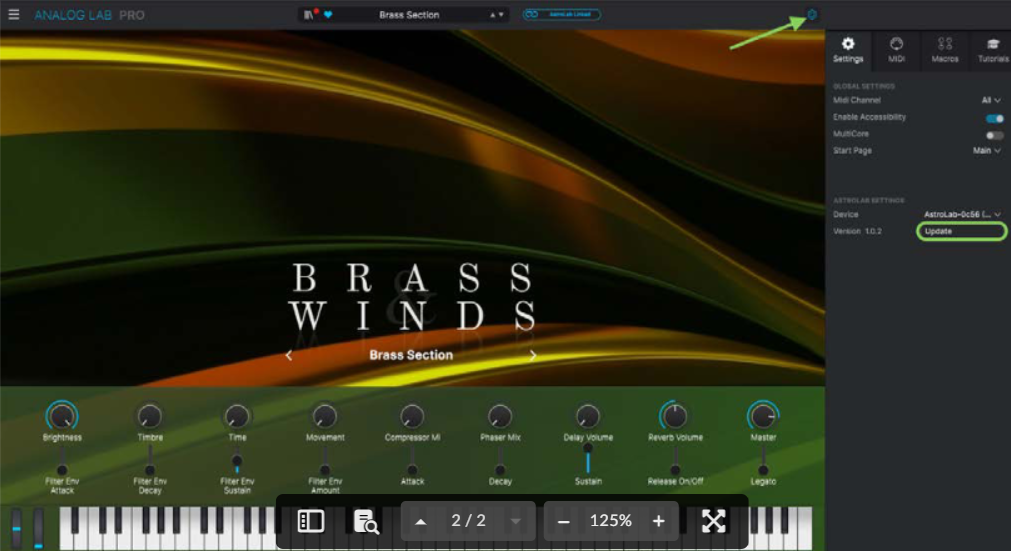
Task: Go to next page in viewer
Action: pyautogui.click(x=515, y=521)
